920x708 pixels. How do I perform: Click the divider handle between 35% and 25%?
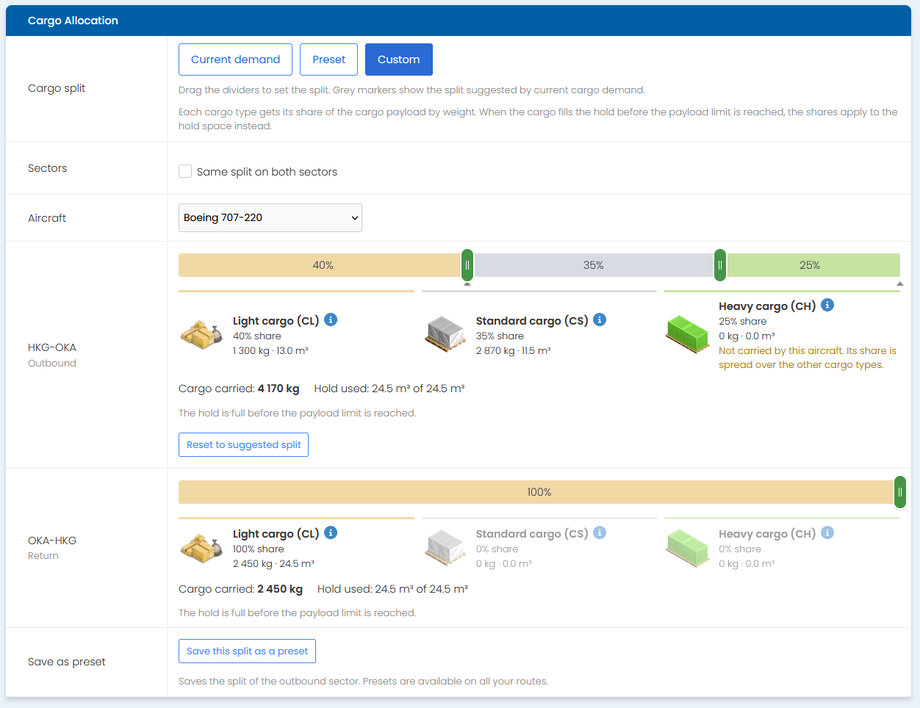[720, 265]
